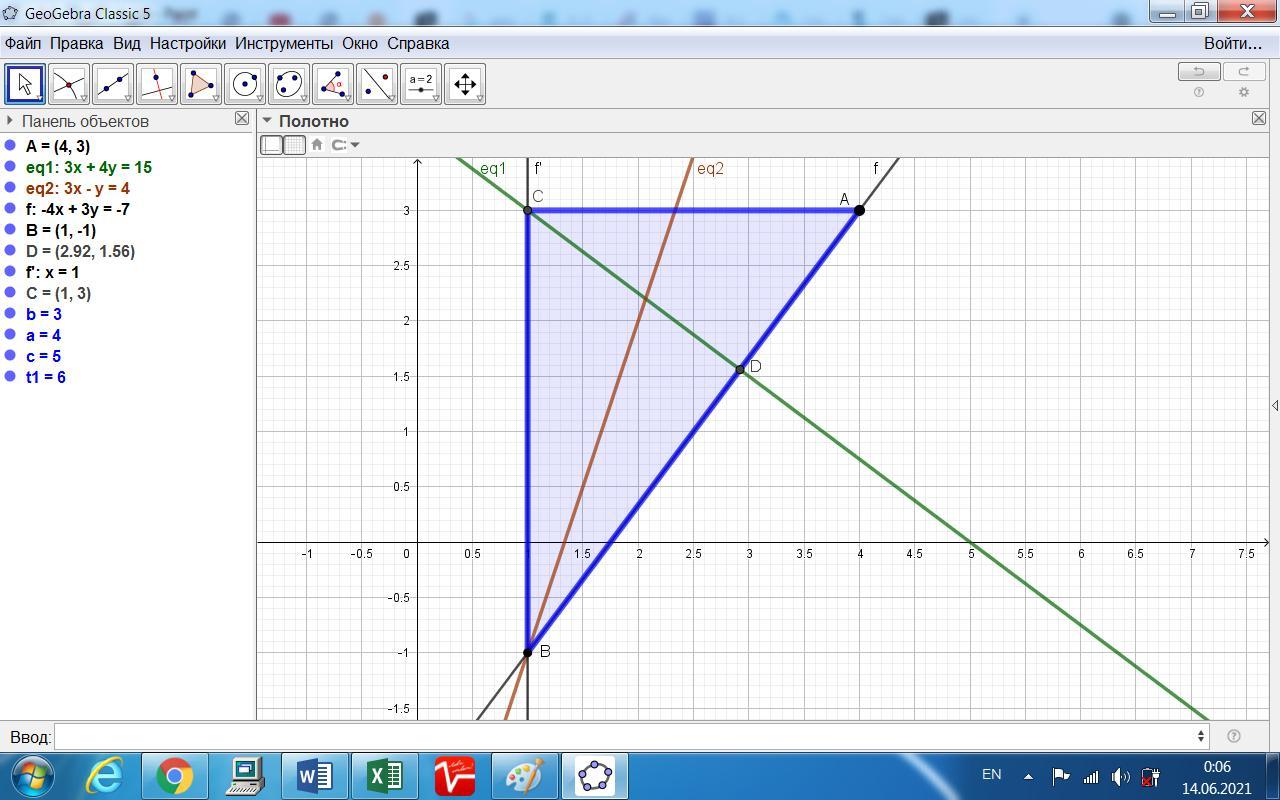
Task: Open the Настройки menu
Action: coord(188,43)
